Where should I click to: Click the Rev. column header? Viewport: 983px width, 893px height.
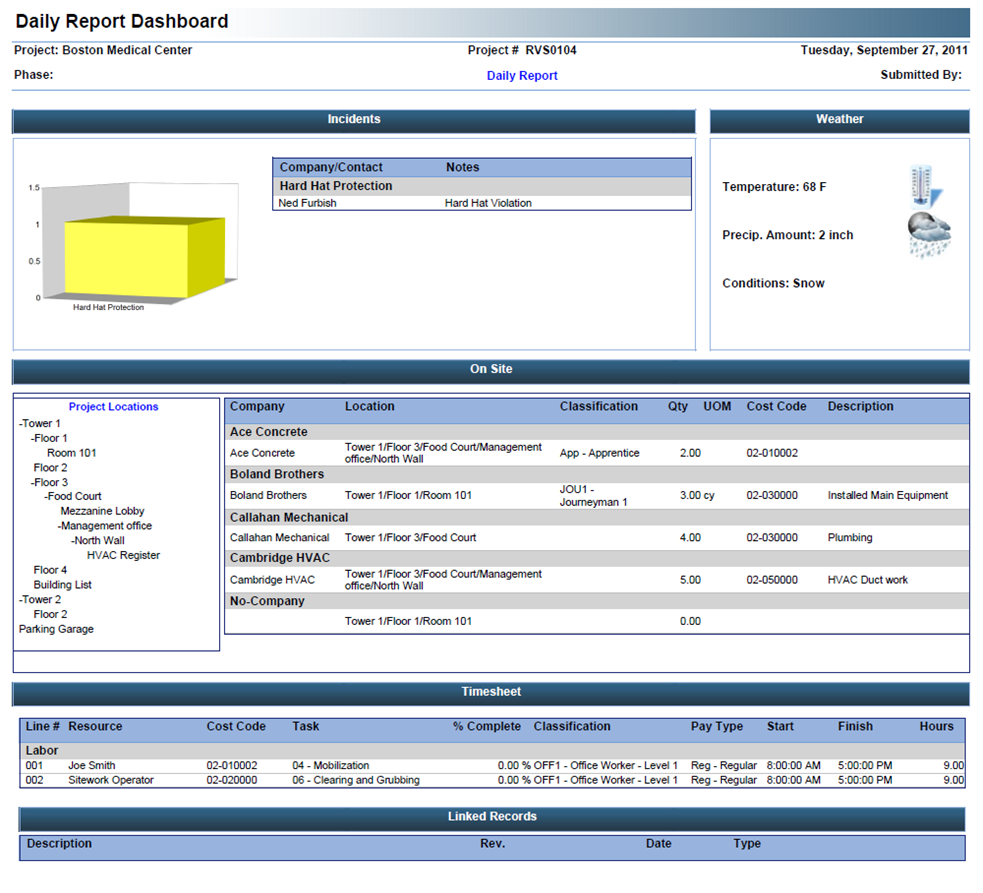[x=492, y=843]
